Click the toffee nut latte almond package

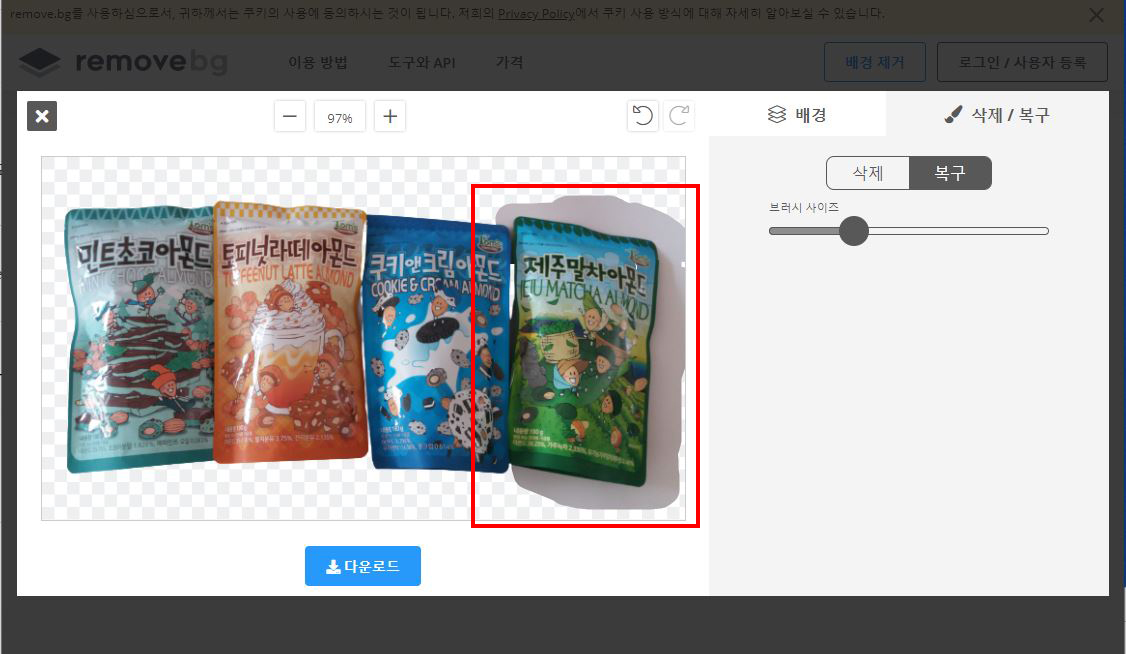[x=290, y=332]
